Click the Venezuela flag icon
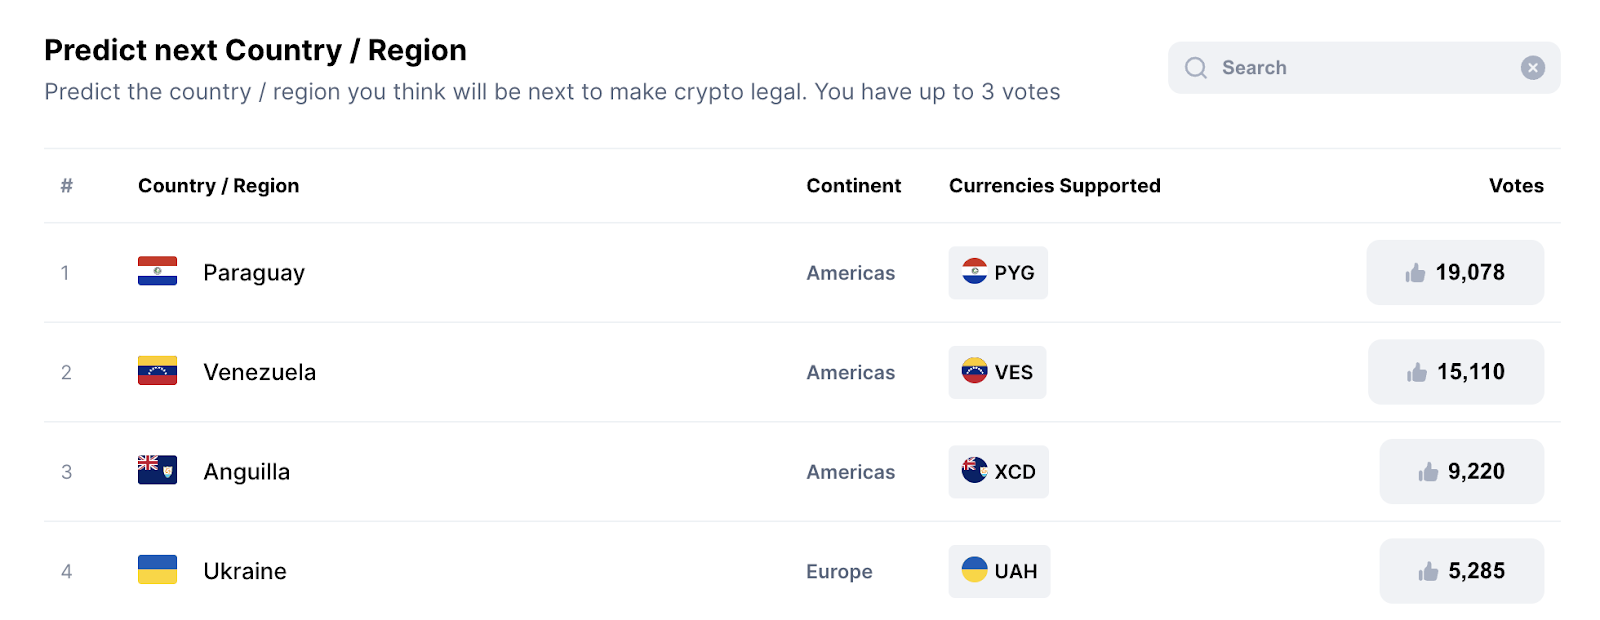The width and height of the screenshot is (1600, 620). [x=157, y=371]
